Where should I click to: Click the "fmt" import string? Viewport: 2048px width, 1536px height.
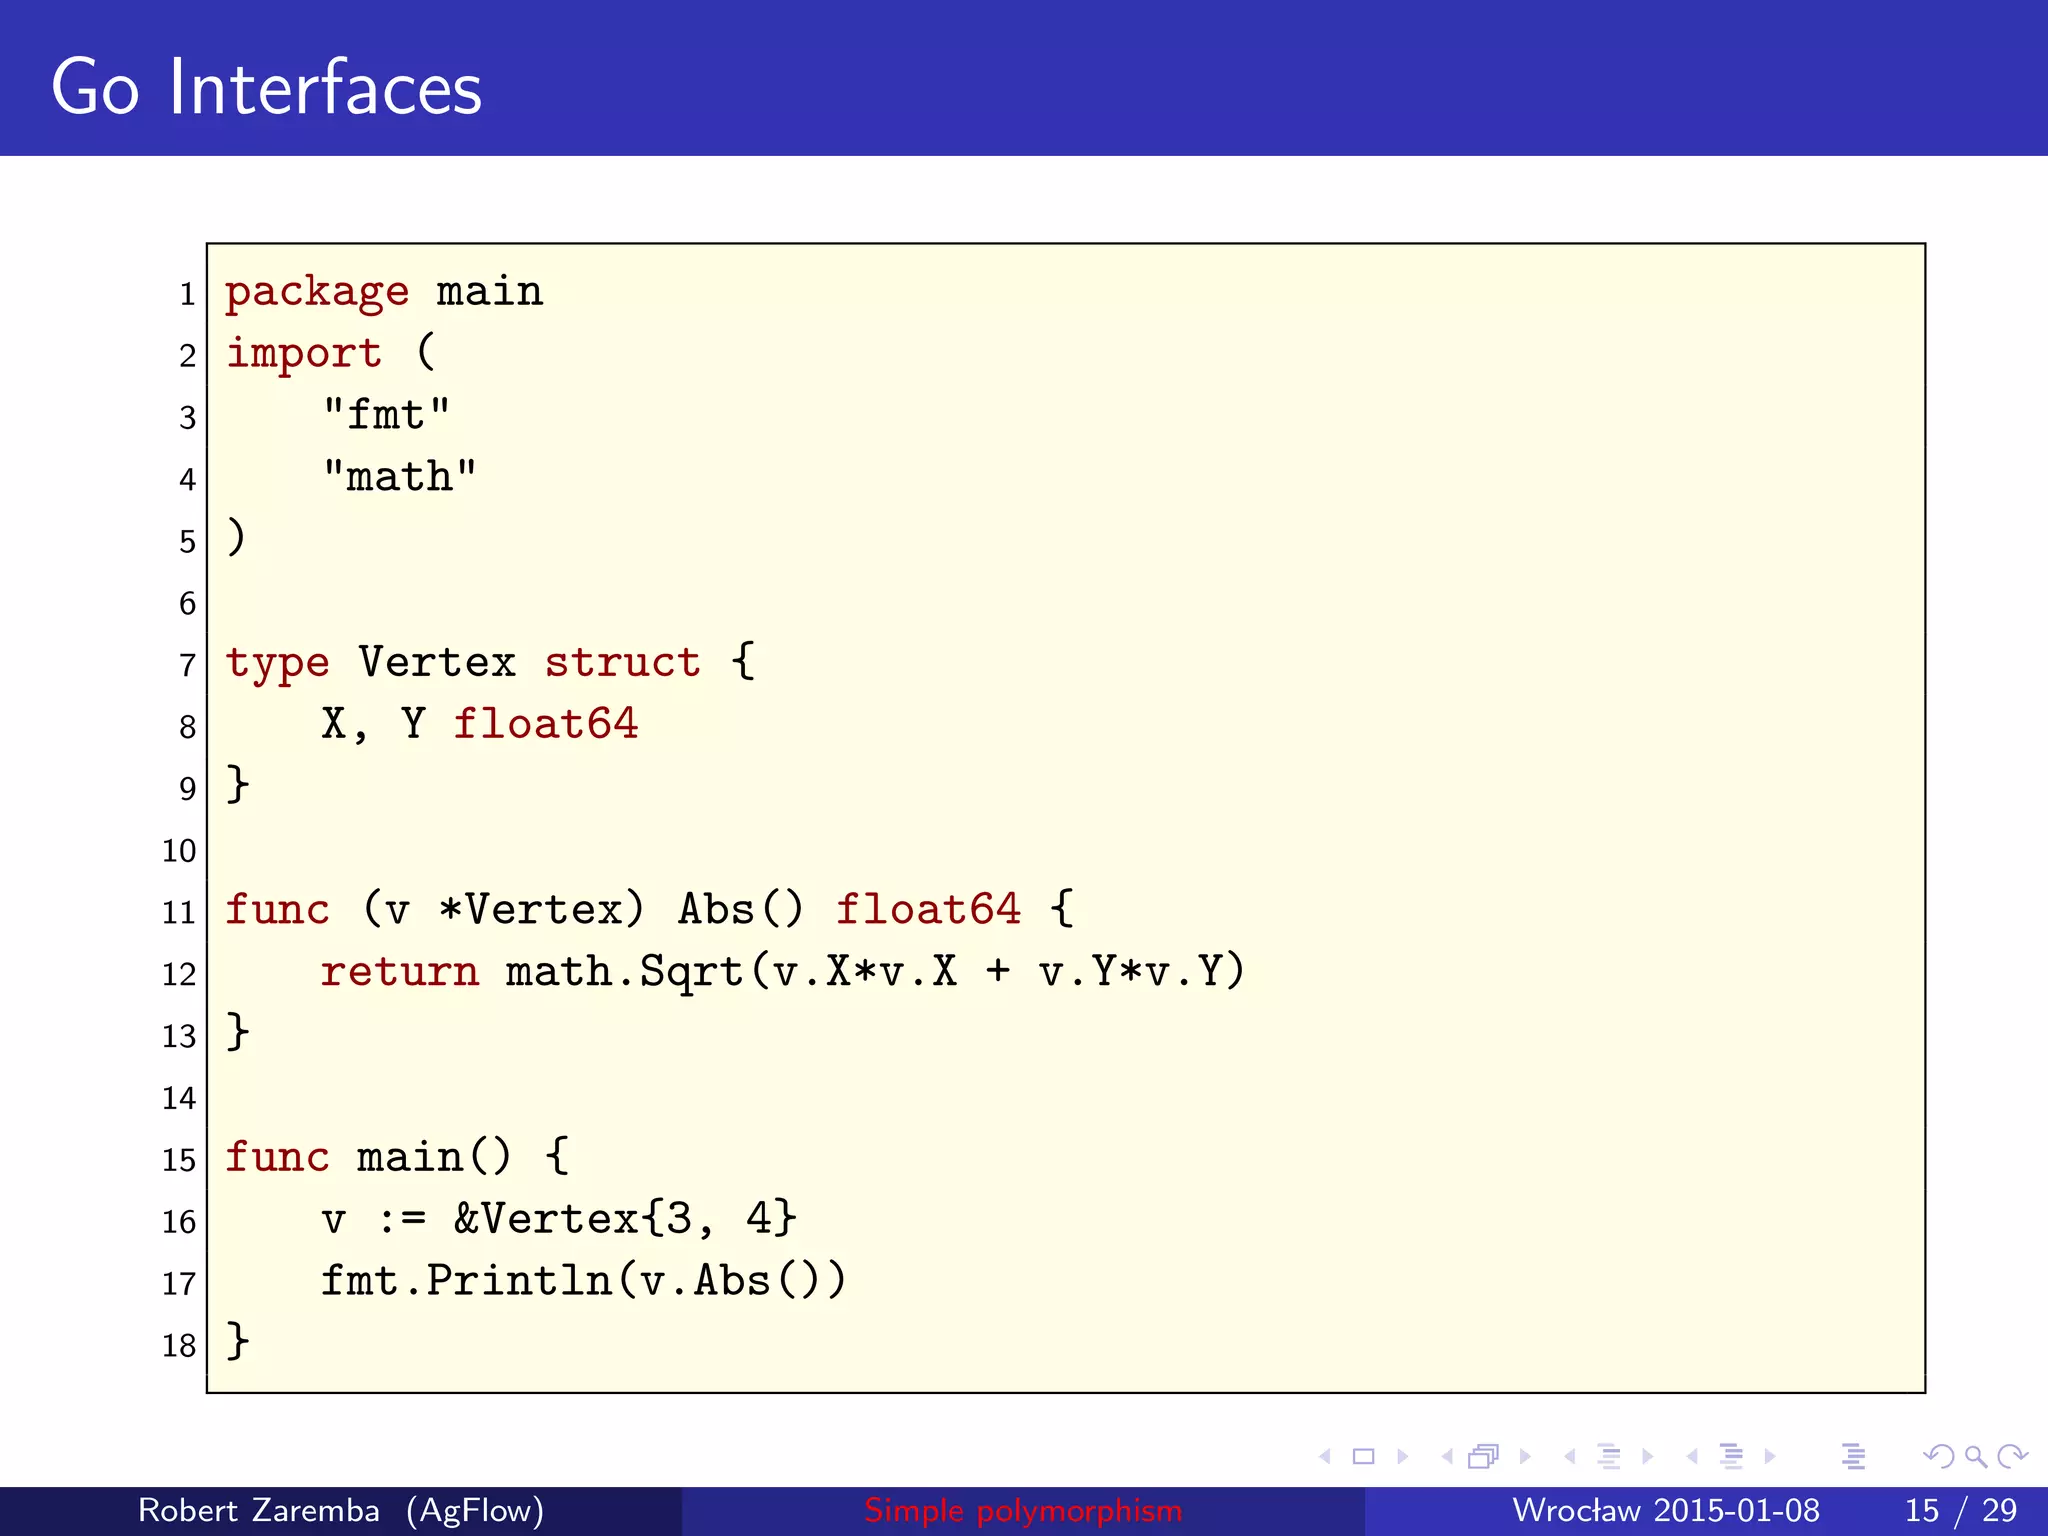pos(386,414)
